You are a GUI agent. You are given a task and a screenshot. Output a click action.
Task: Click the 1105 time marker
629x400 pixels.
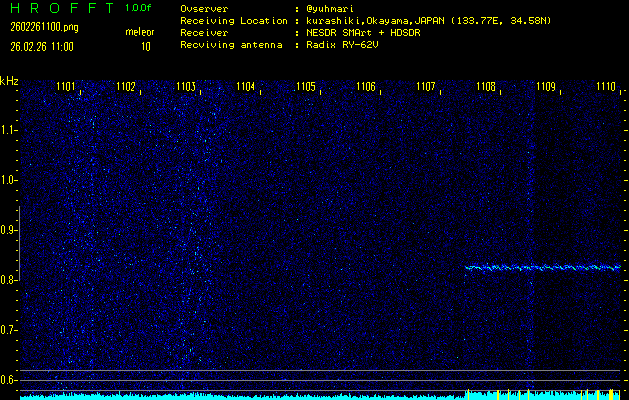(306, 87)
